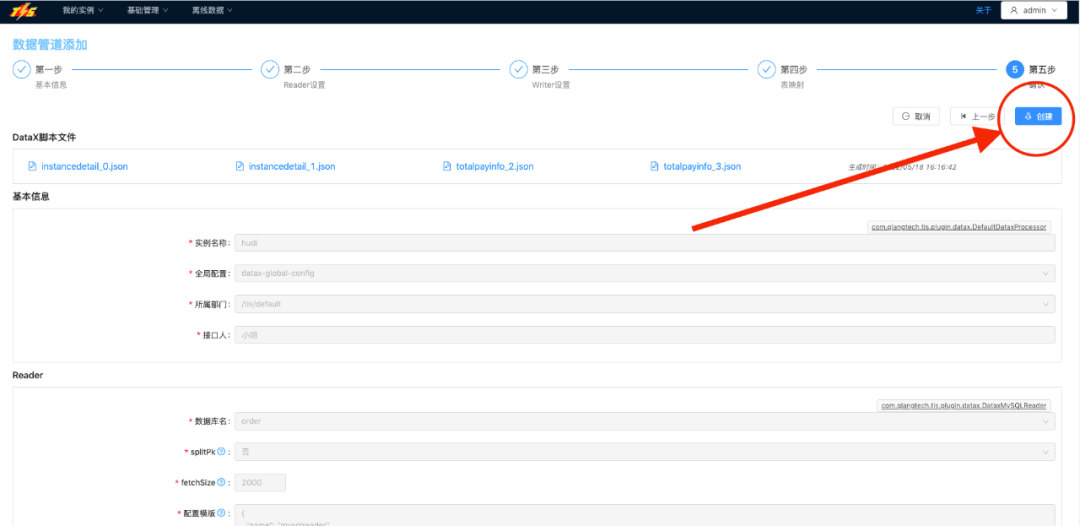
Task: Click the fourth step checkmark icon
Action: (766, 70)
